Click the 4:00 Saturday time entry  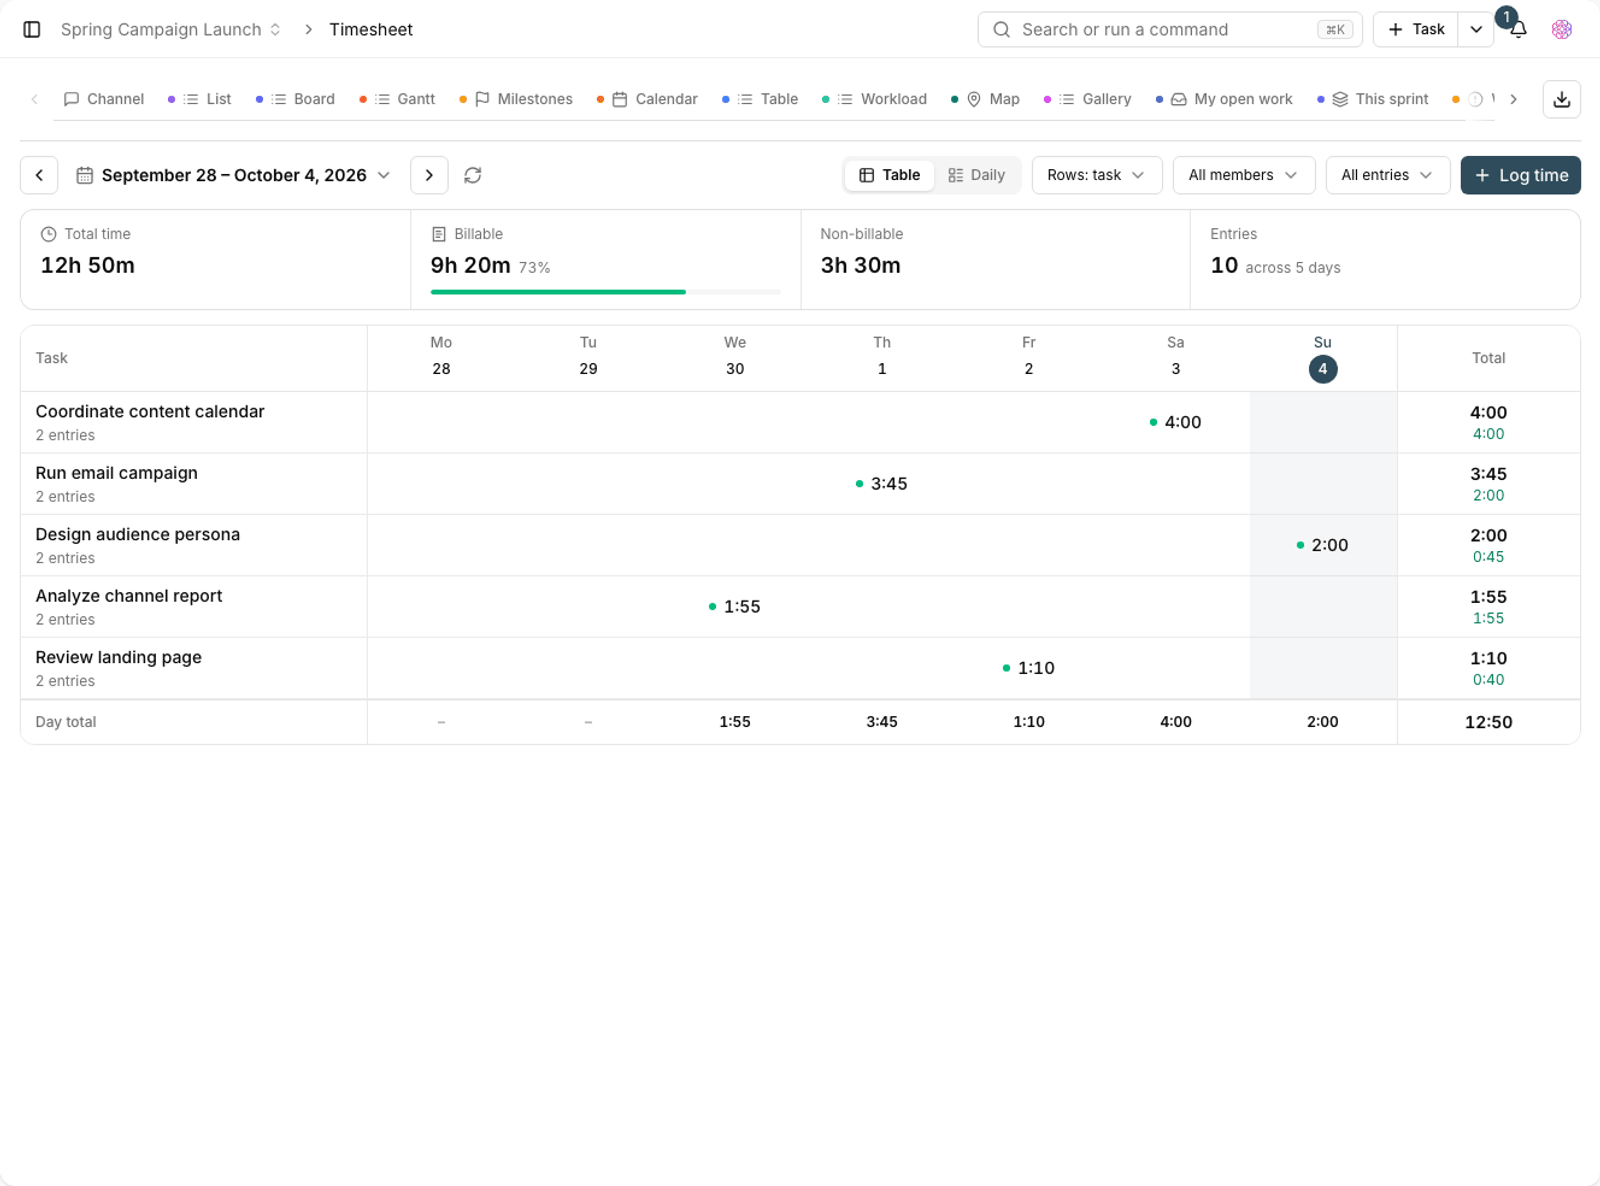(x=1175, y=422)
